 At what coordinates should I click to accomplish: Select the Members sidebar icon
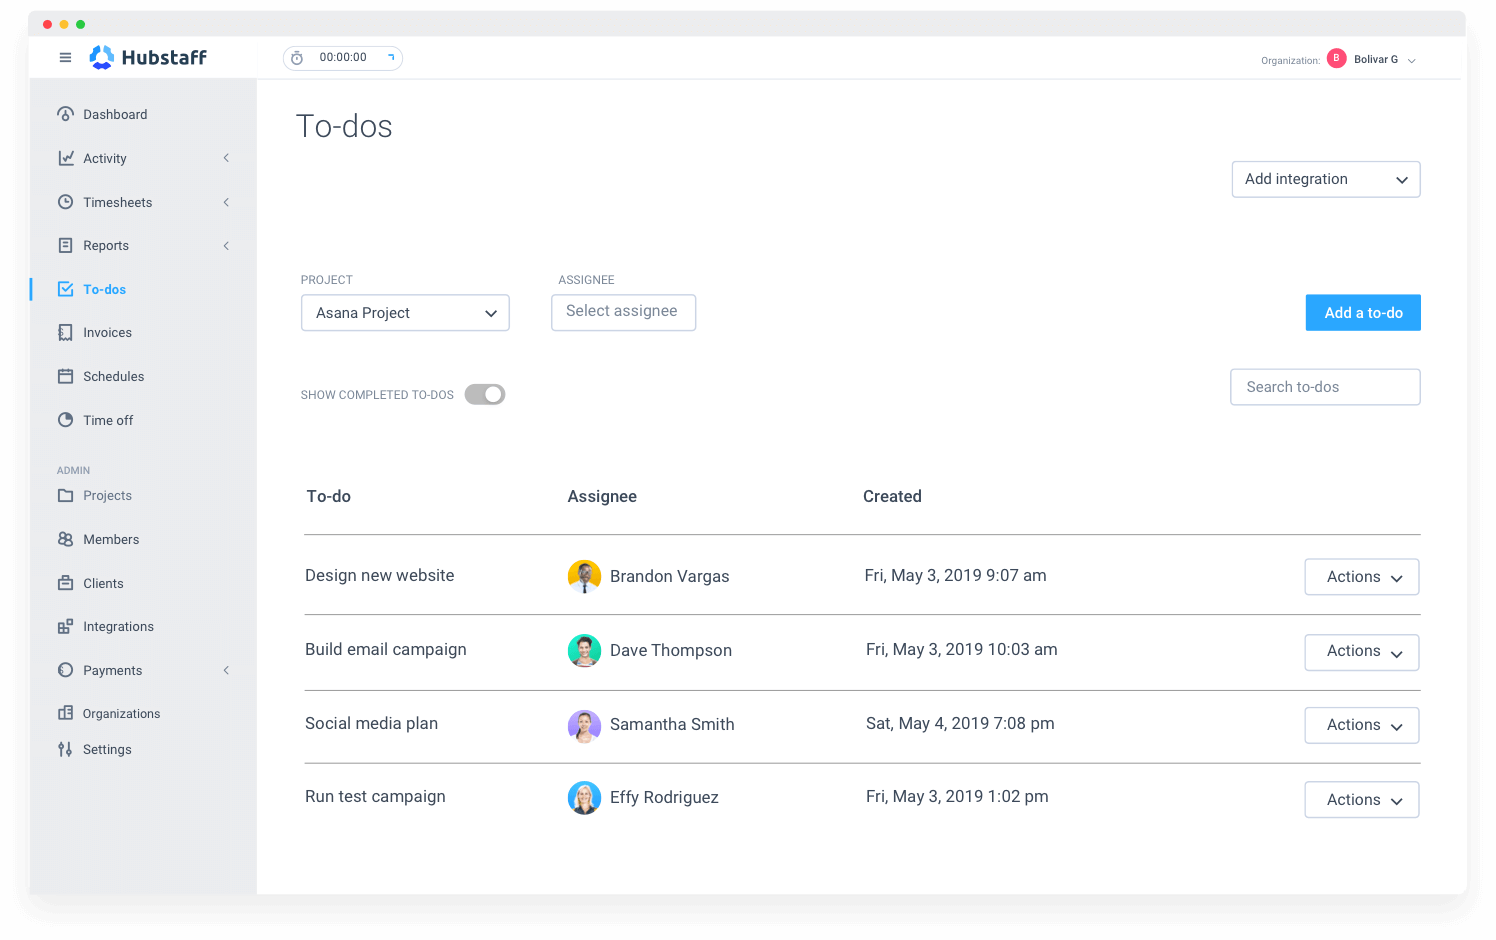point(65,539)
